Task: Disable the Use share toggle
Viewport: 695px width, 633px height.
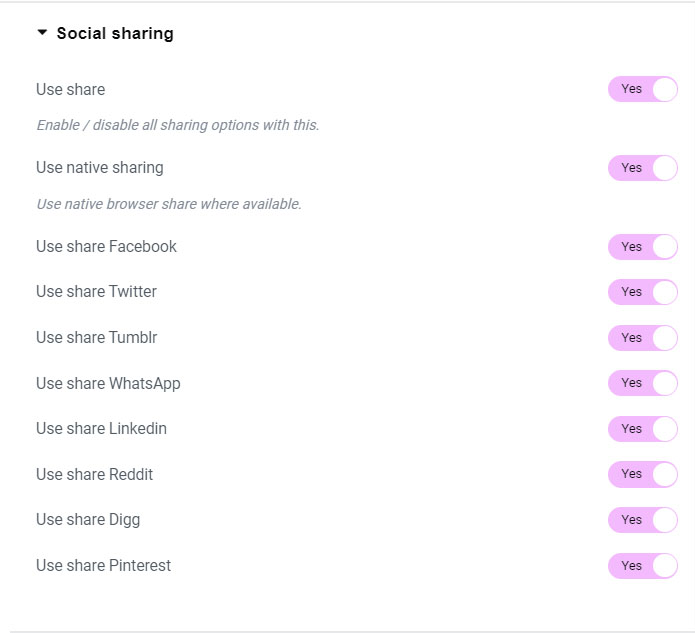Action: [x=643, y=89]
